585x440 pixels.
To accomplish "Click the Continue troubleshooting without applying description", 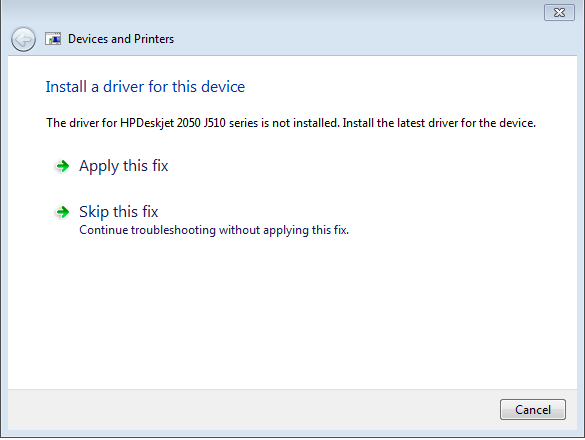I will click(214, 230).
